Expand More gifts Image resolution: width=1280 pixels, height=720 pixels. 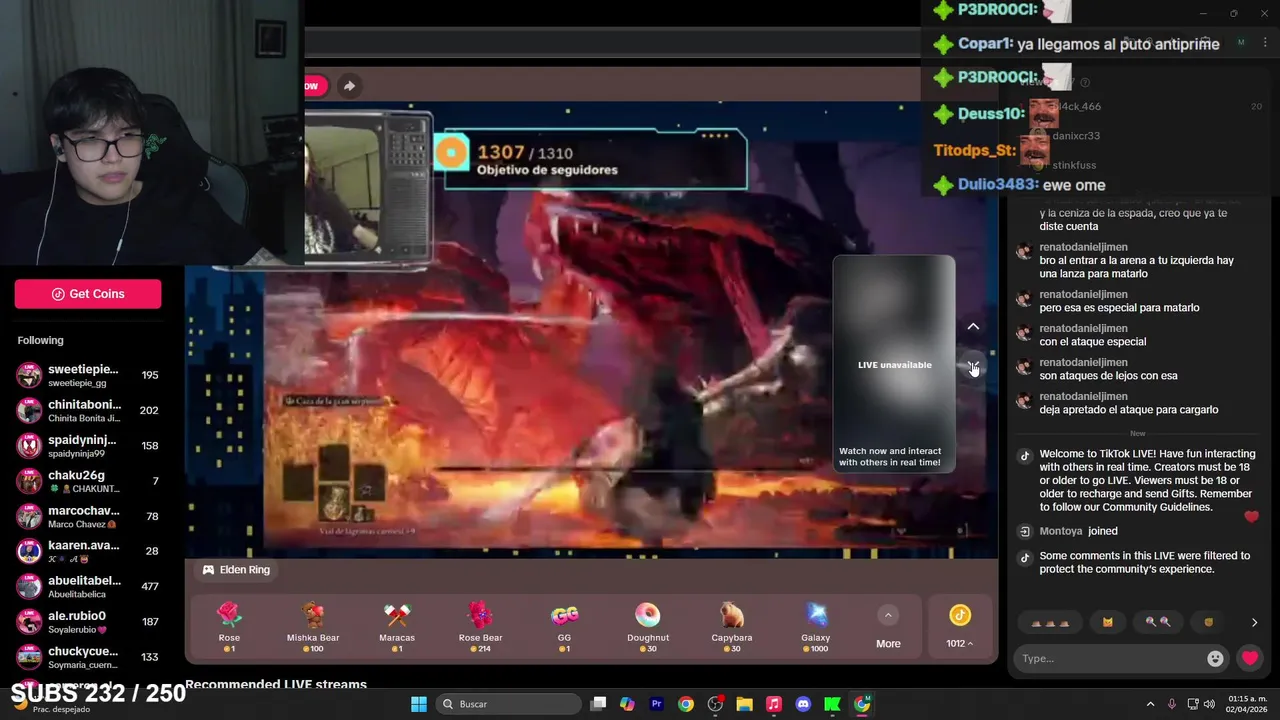(888, 627)
